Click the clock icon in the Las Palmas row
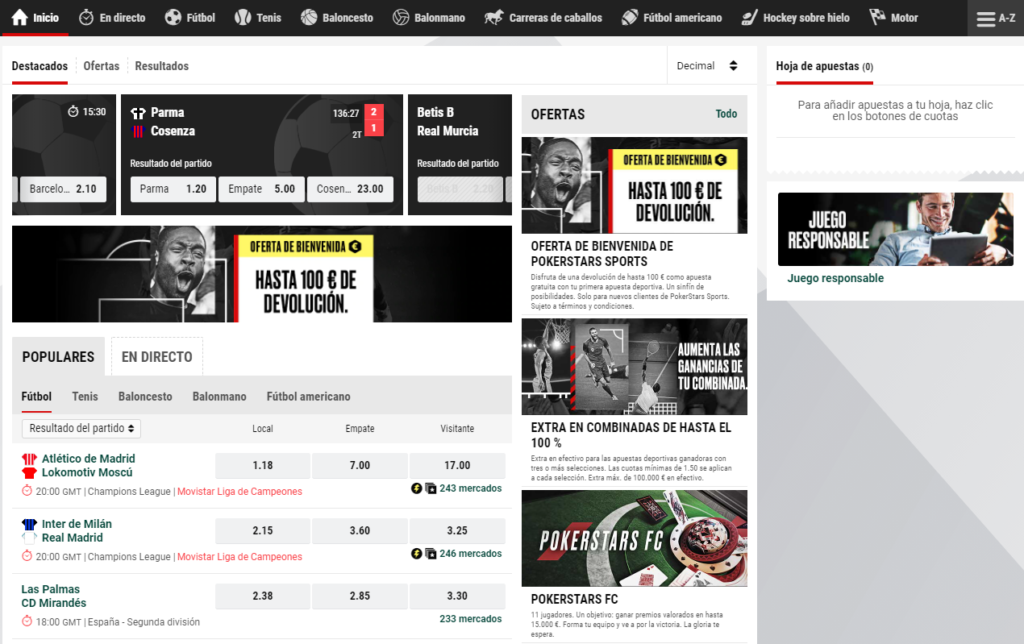Viewport: 1024px width, 644px height. pos(27,621)
